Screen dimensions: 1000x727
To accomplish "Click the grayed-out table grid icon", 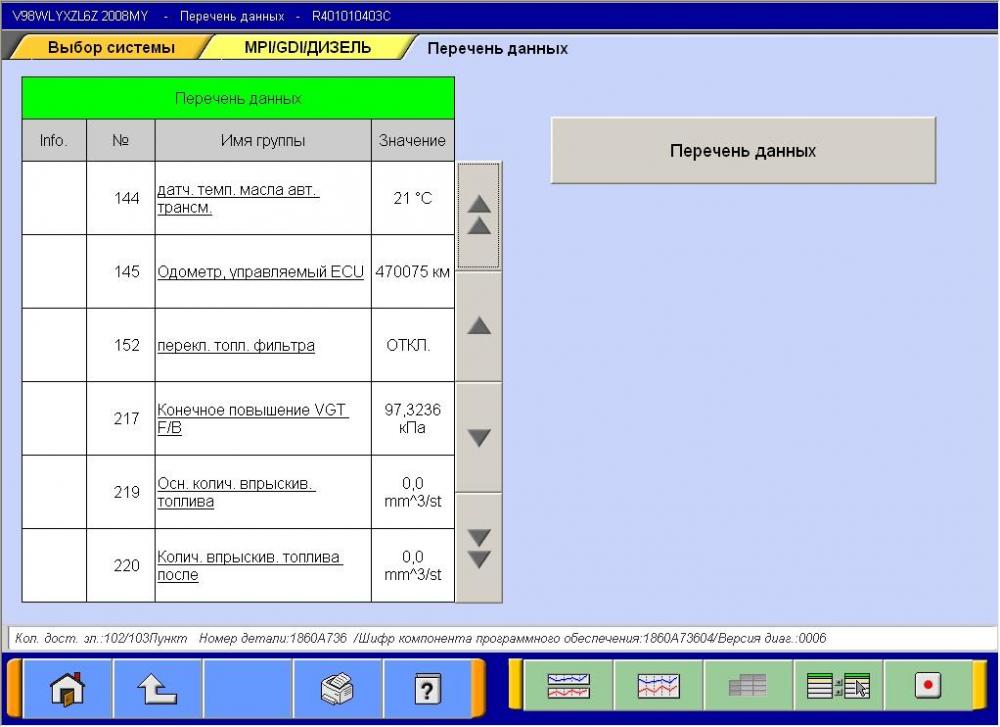I will pyautogui.click(x=748, y=686).
